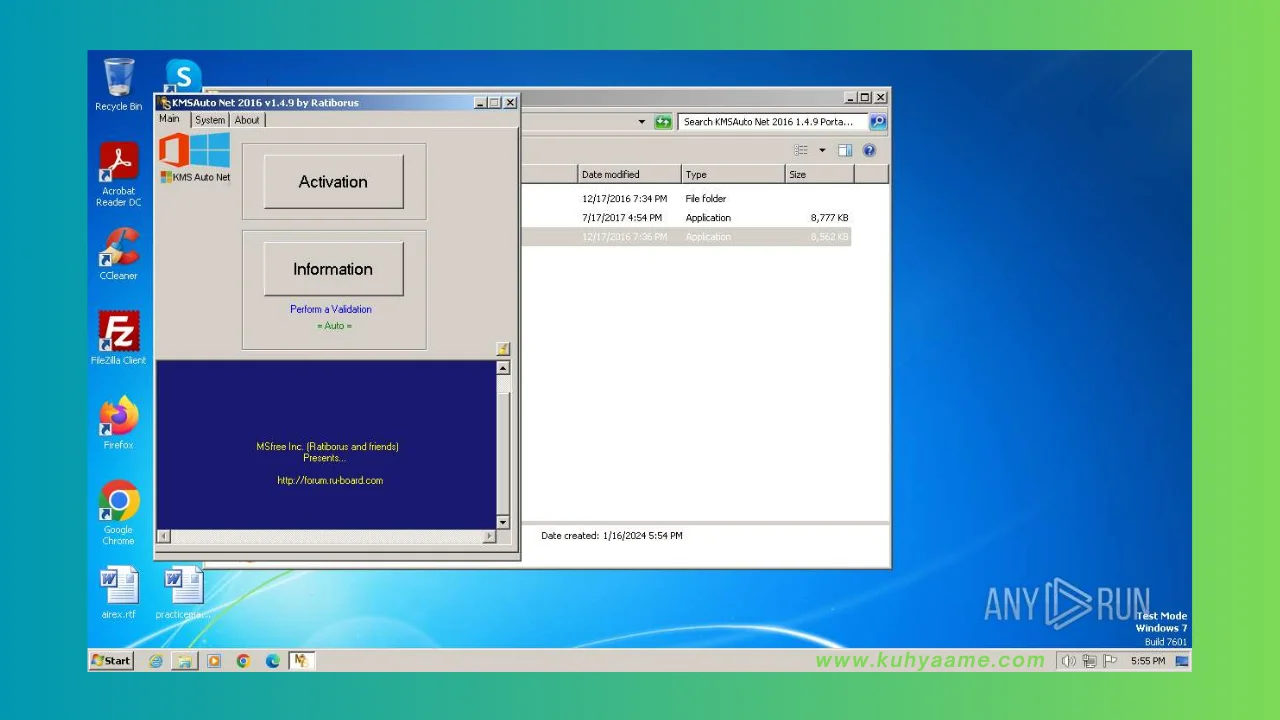Click File Explorer taskbar icon
Viewport: 1280px width, 720px height.
pos(184,661)
